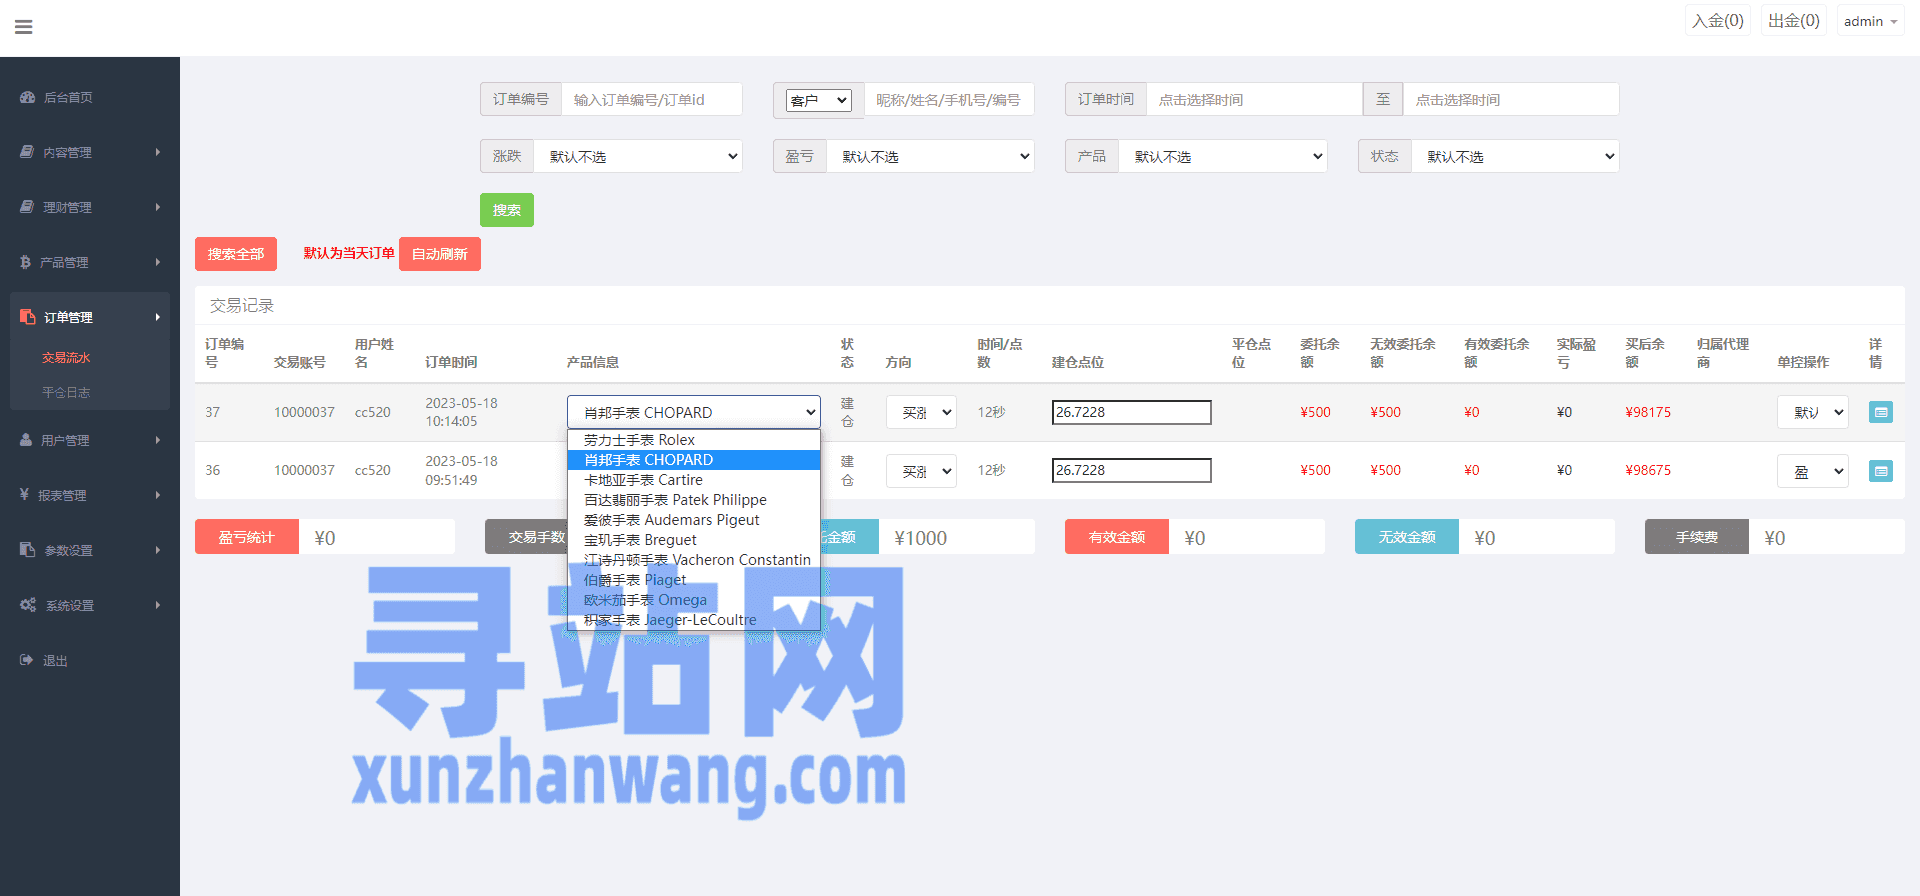Click the 参数设置 sidebar icon

(28, 550)
